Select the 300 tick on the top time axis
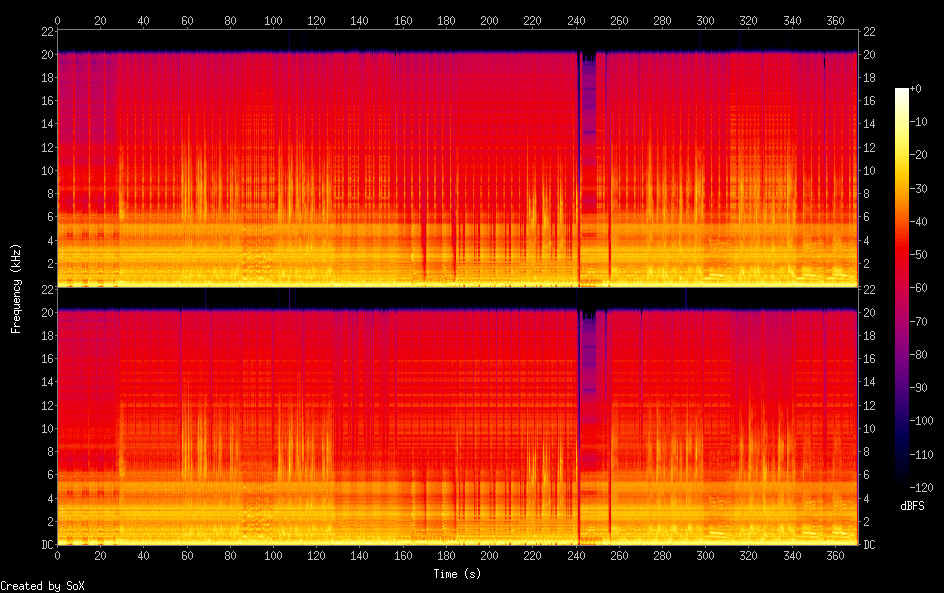The height and width of the screenshot is (593, 944). click(706, 20)
